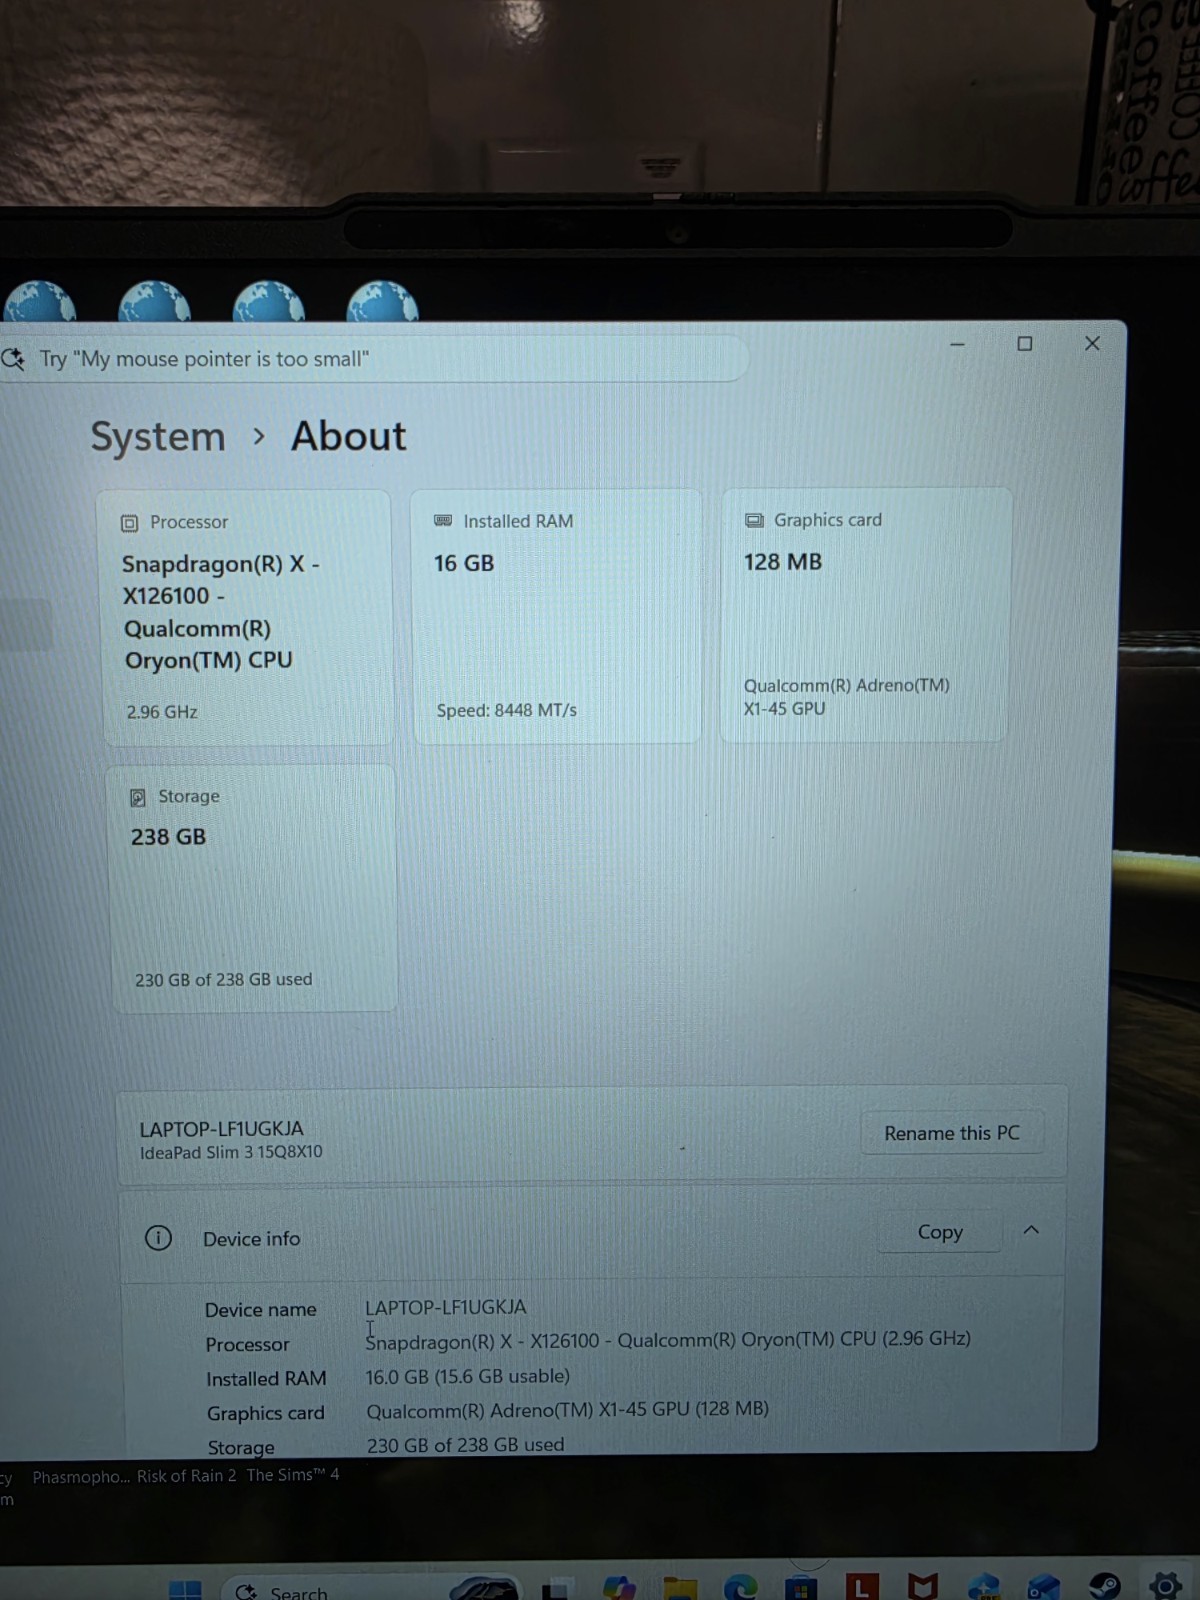Image resolution: width=1200 pixels, height=1600 pixels.
Task: Select the 238 GB storage value
Action: (168, 837)
